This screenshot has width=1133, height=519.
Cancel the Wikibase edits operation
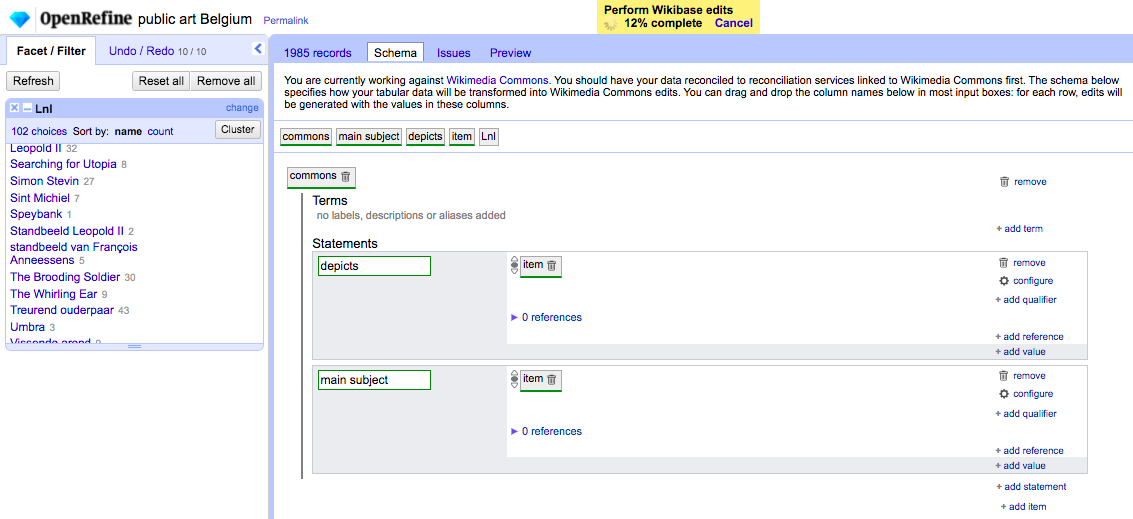733,23
